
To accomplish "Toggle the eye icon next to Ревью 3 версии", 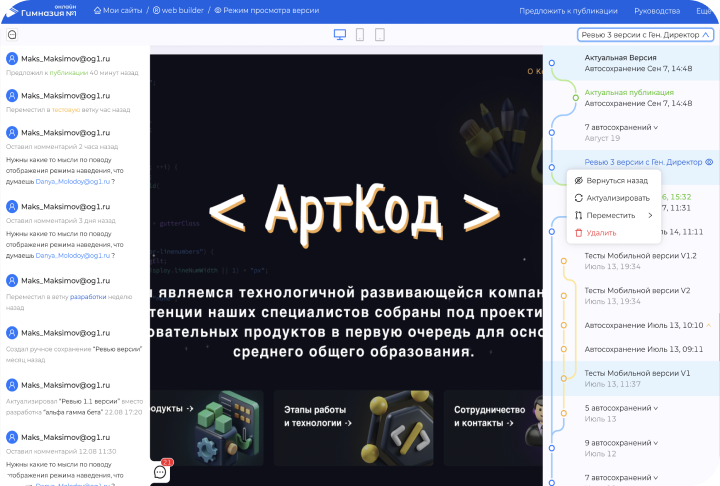I will click(709, 162).
